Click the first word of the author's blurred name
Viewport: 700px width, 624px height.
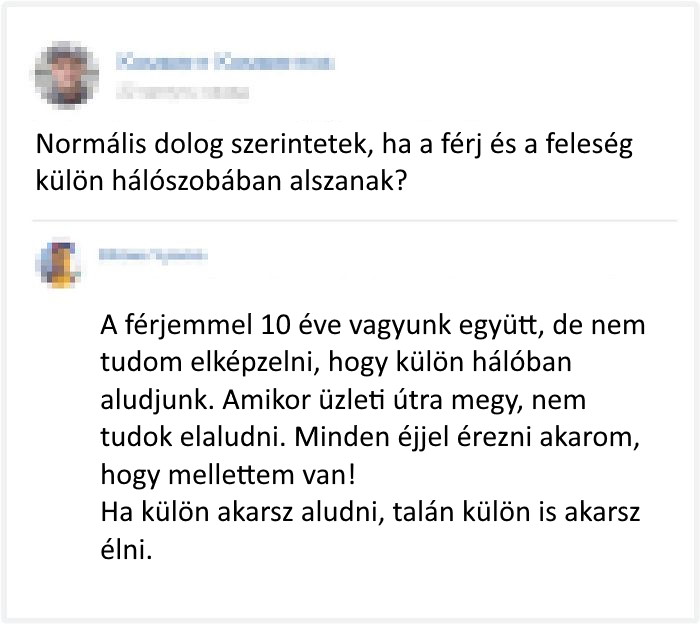point(162,62)
